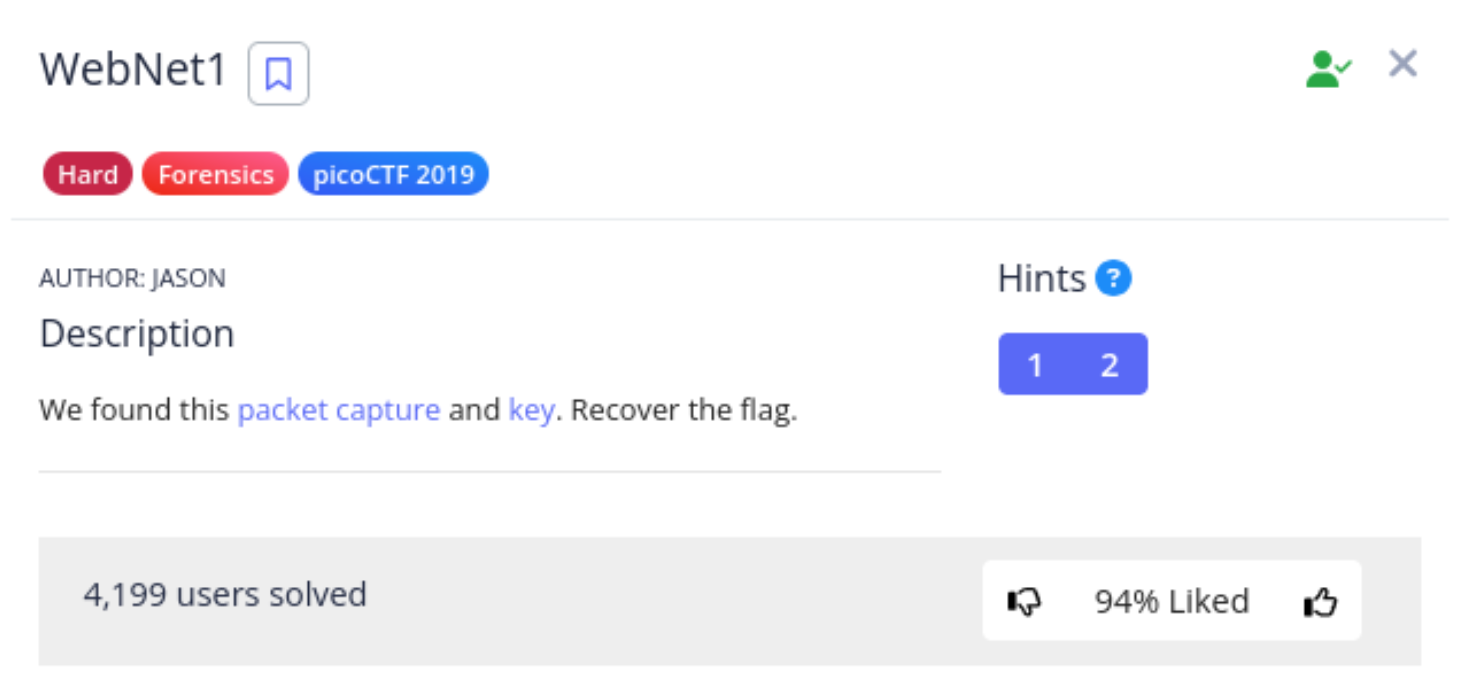This screenshot has width=1458, height=680.
Task: Click the green solved-user status icon
Action: click(1329, 70)
